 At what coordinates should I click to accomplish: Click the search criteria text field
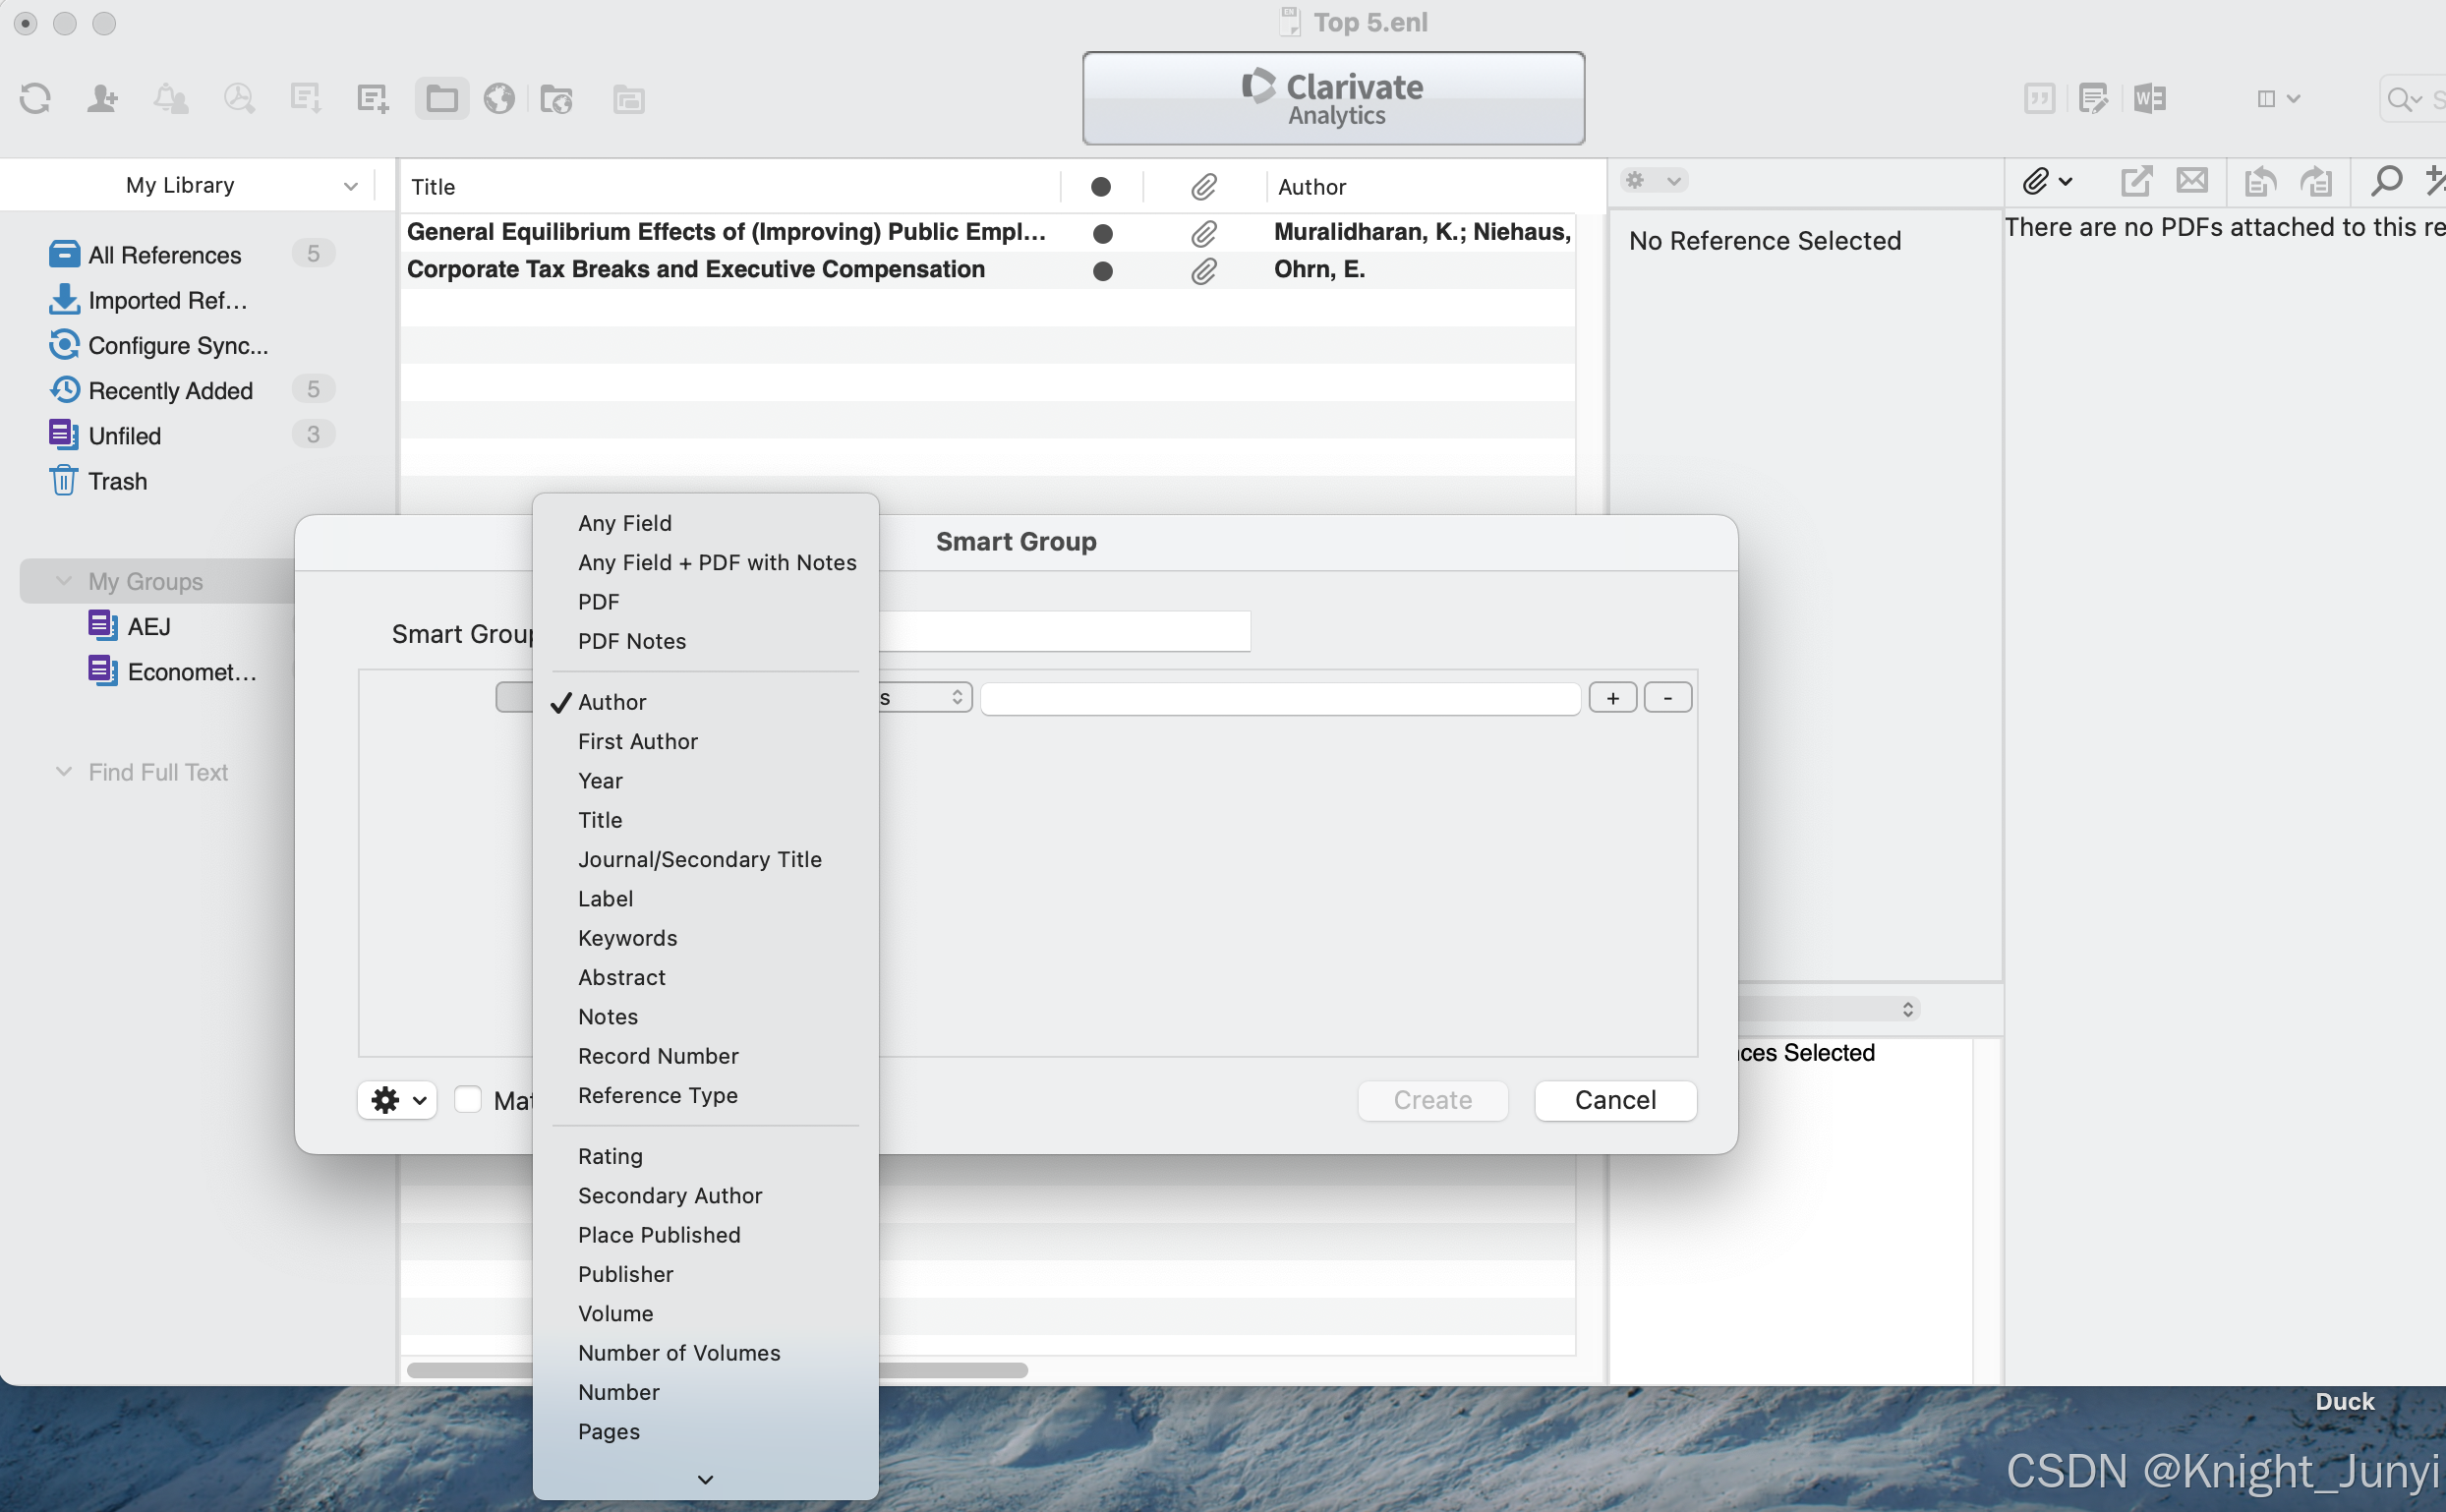(1279, 697)
